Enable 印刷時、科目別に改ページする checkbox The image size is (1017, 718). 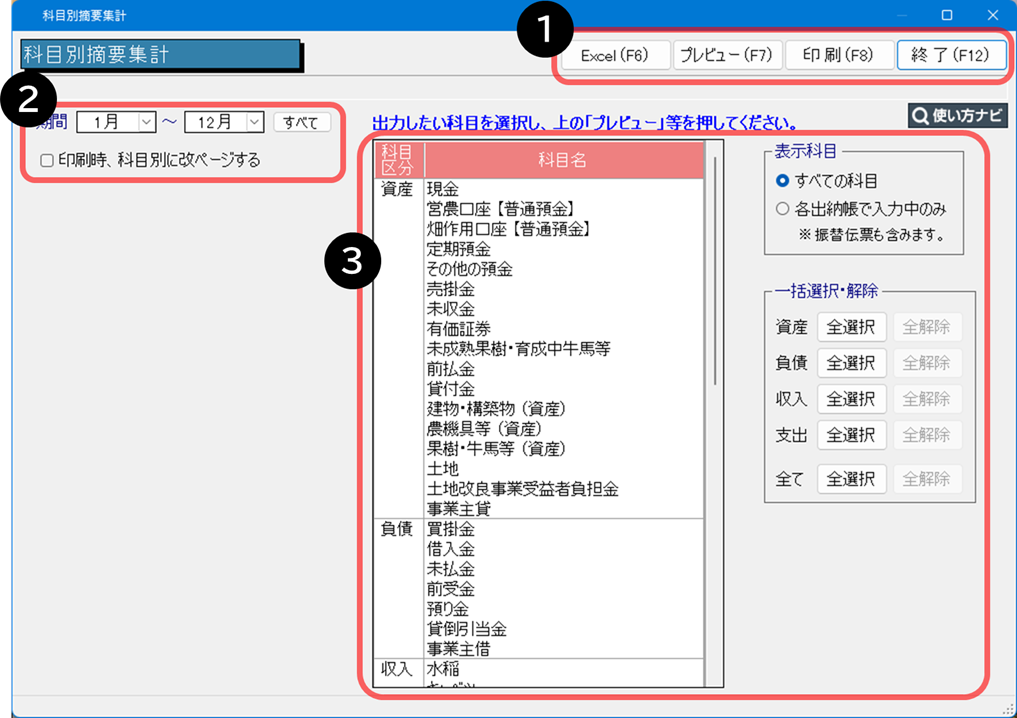coord(47,160)
